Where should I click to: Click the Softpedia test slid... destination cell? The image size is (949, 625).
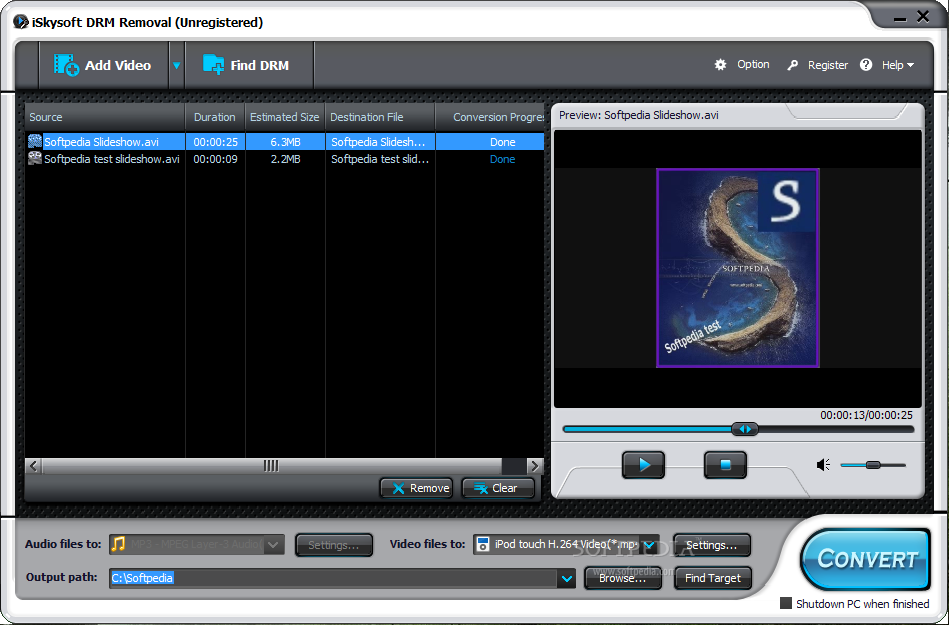click(380, 159)
